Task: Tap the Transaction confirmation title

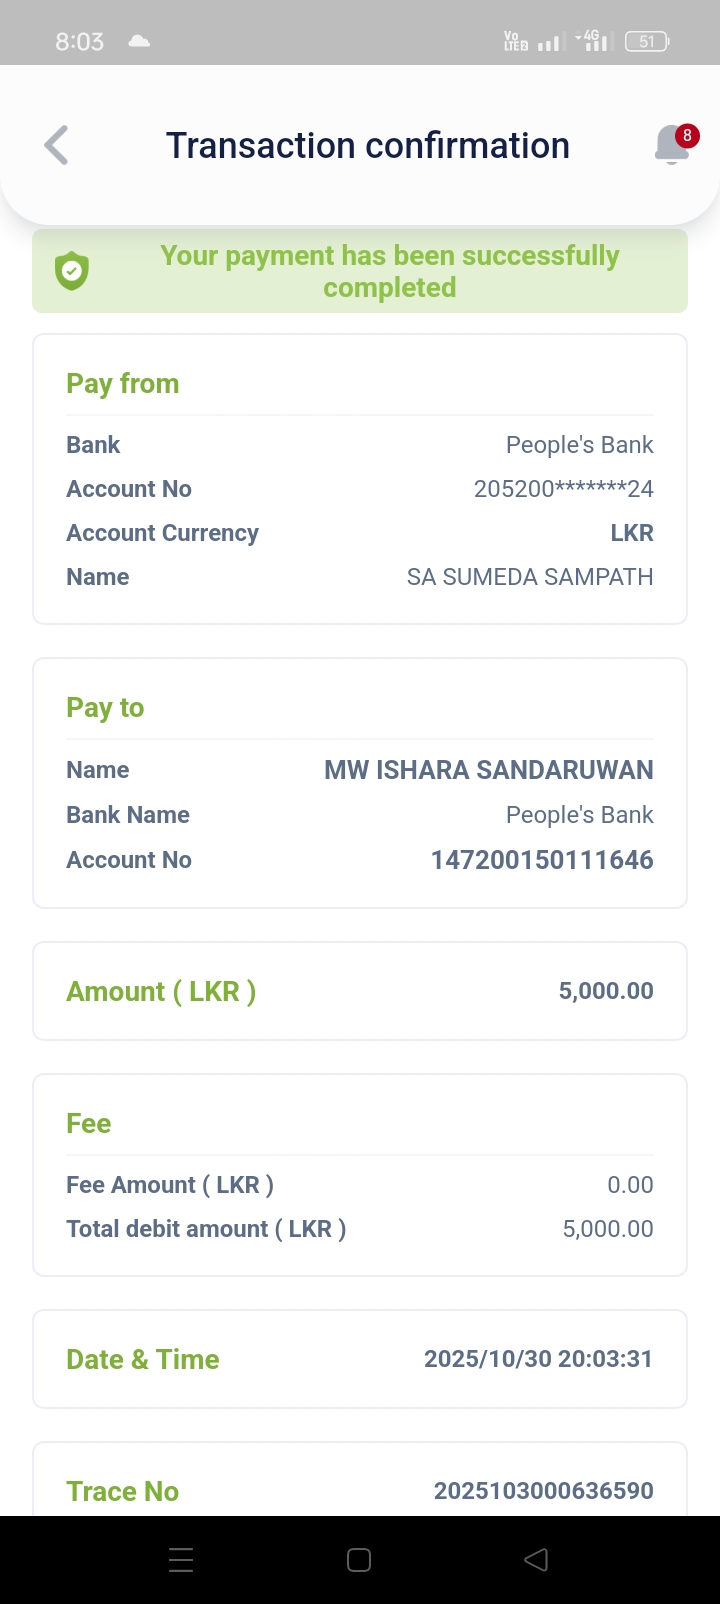Action: coord(367,146)
